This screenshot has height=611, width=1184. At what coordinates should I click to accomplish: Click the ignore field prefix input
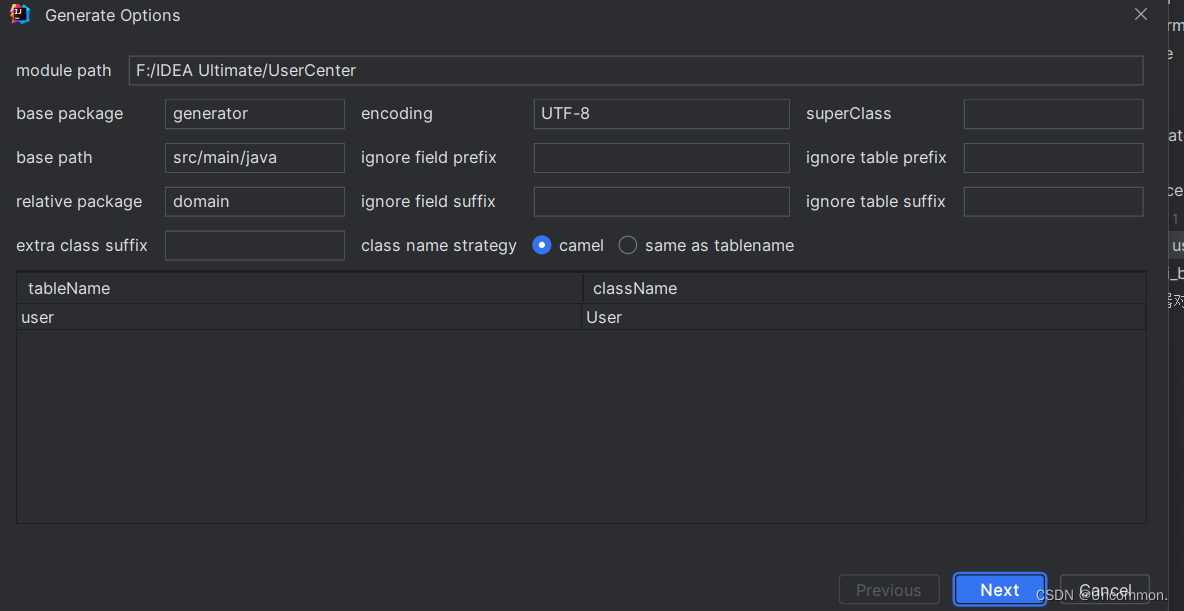661,158
